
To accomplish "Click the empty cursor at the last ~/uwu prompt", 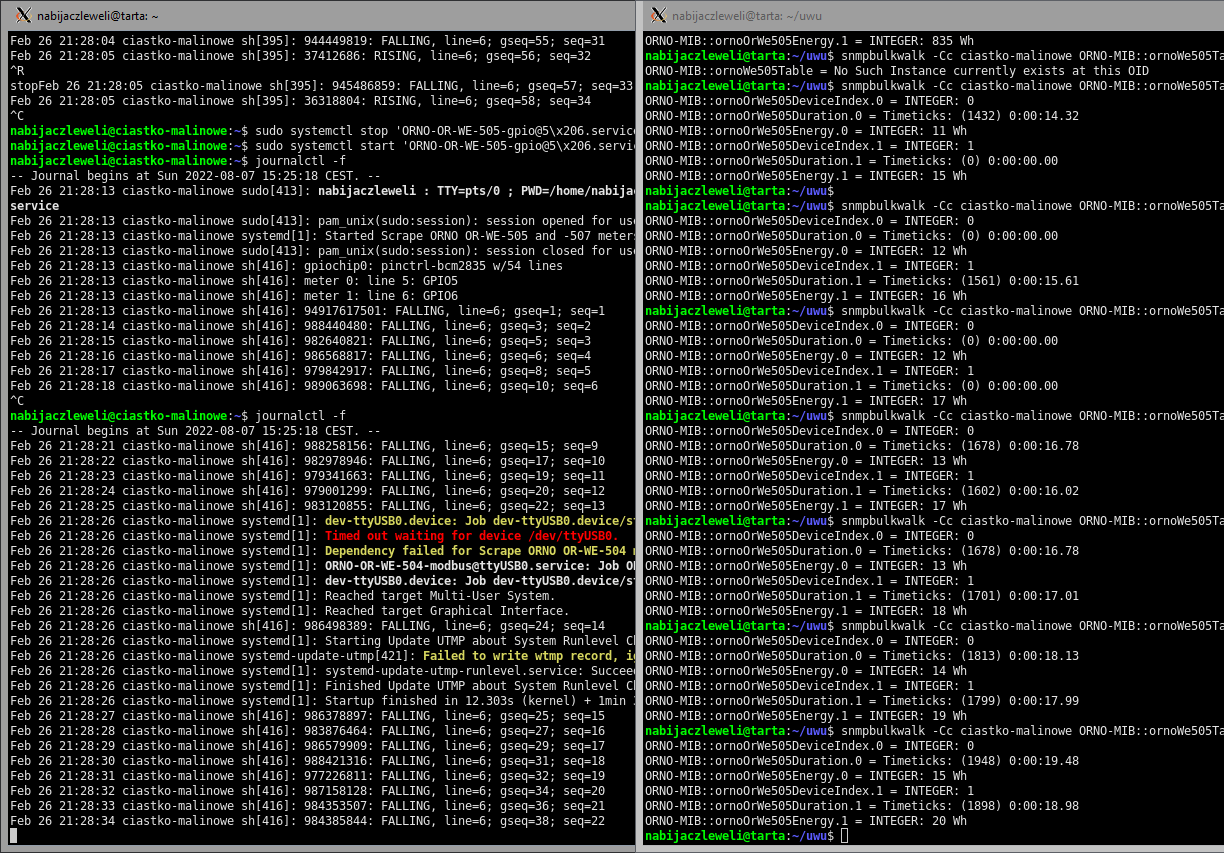I will point(845,836).
